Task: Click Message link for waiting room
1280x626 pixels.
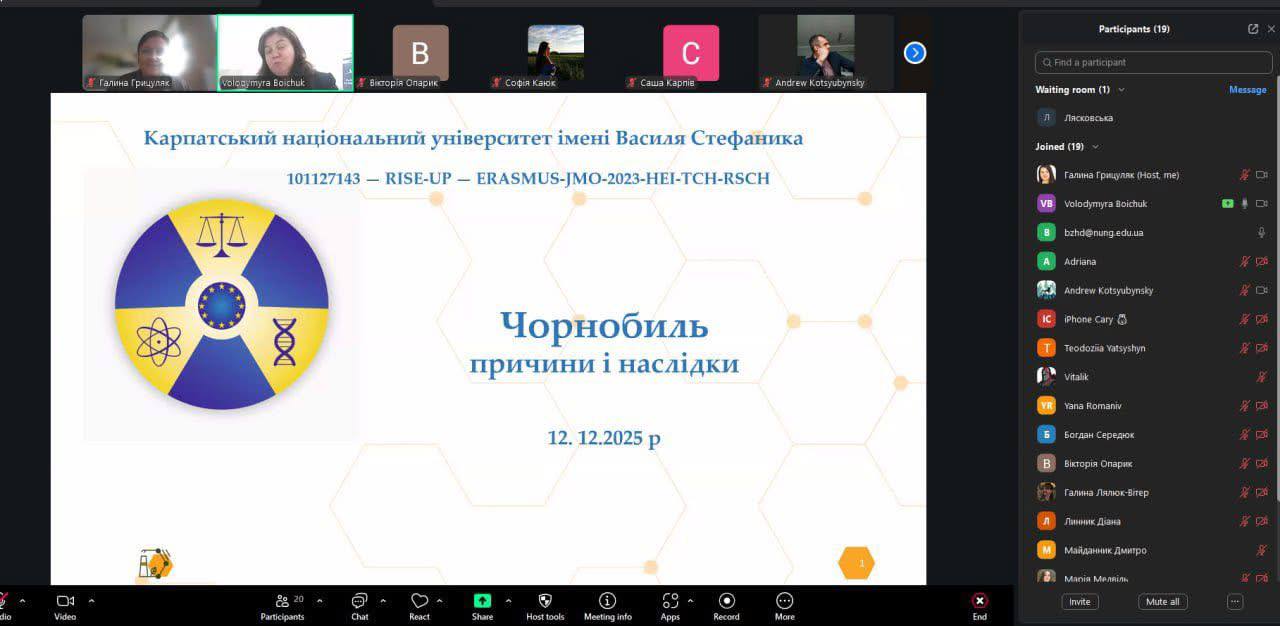Action: 1247,90
